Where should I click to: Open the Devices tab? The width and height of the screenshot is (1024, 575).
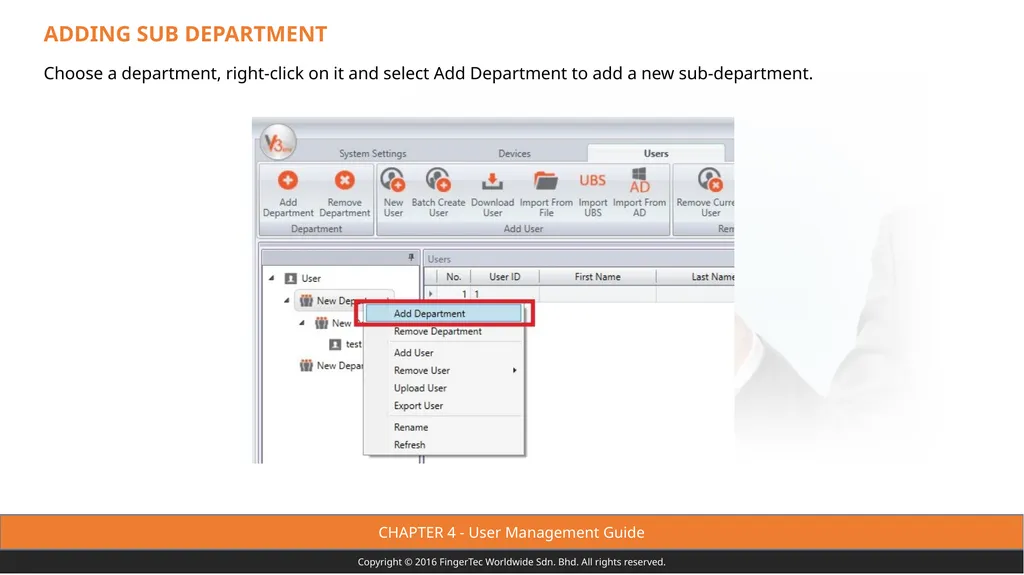[514, 154]
